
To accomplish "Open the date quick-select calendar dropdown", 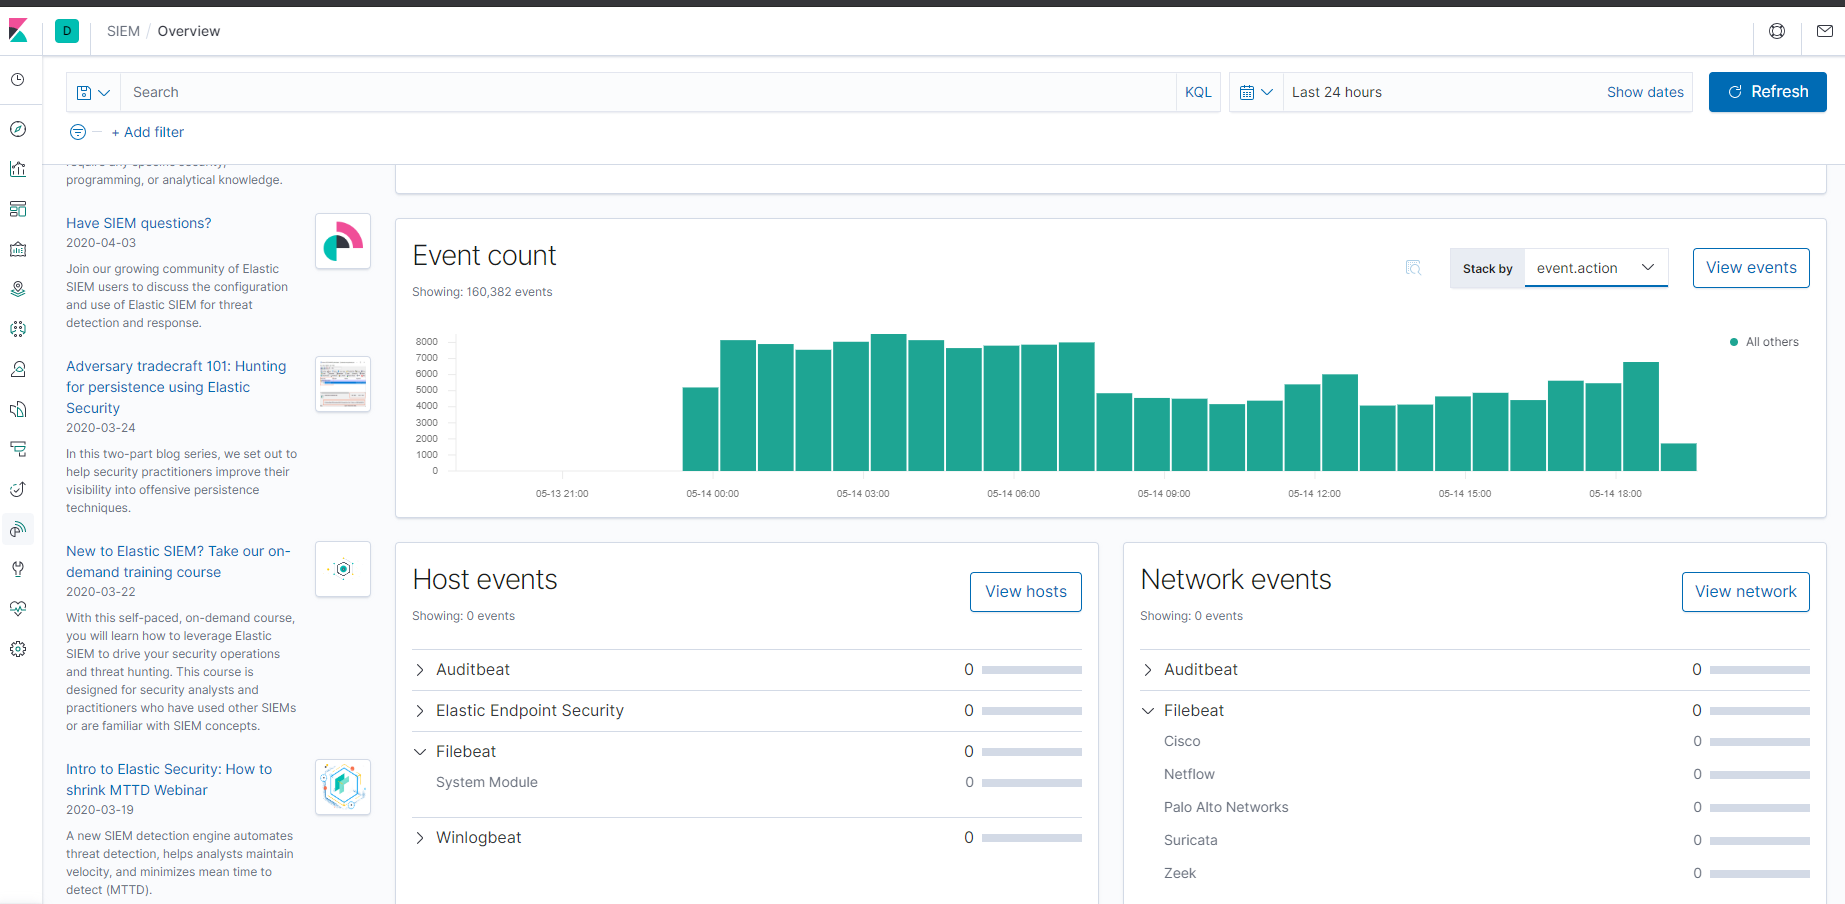I will 1256,92.
